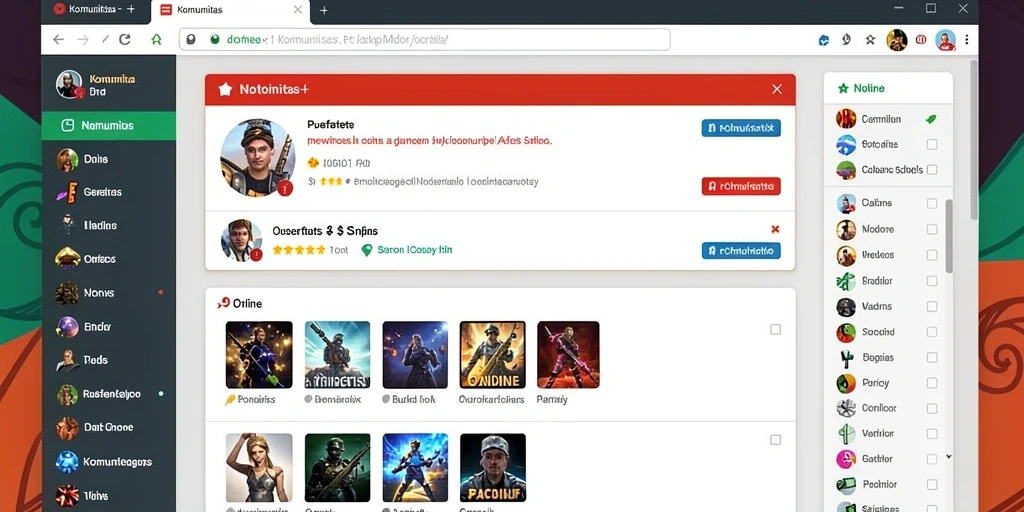Click the blue button beside Puefatete
Screen dimensions: 1024x512
741,128
